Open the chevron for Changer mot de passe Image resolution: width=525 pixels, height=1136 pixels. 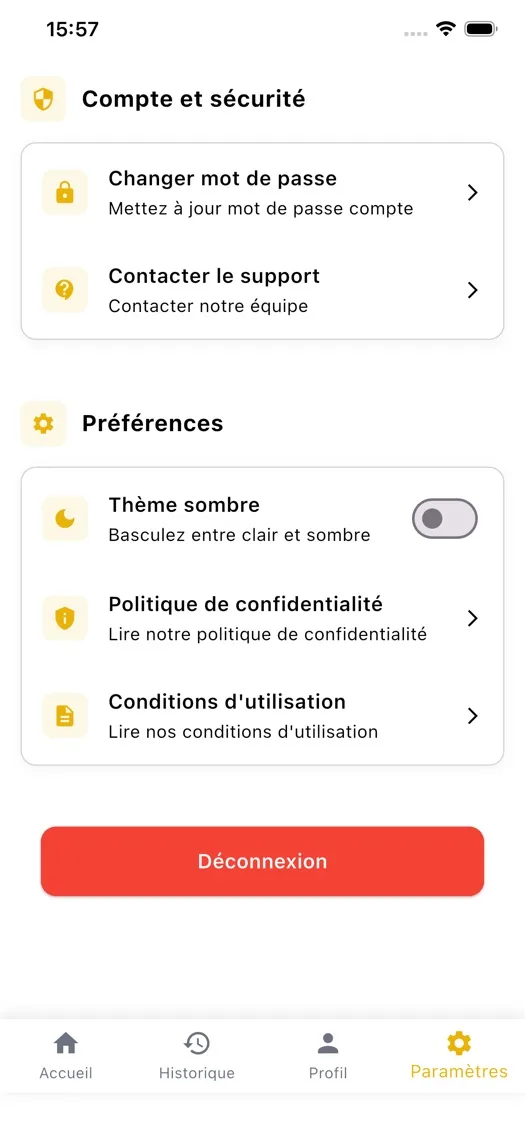tap(473, 193)
